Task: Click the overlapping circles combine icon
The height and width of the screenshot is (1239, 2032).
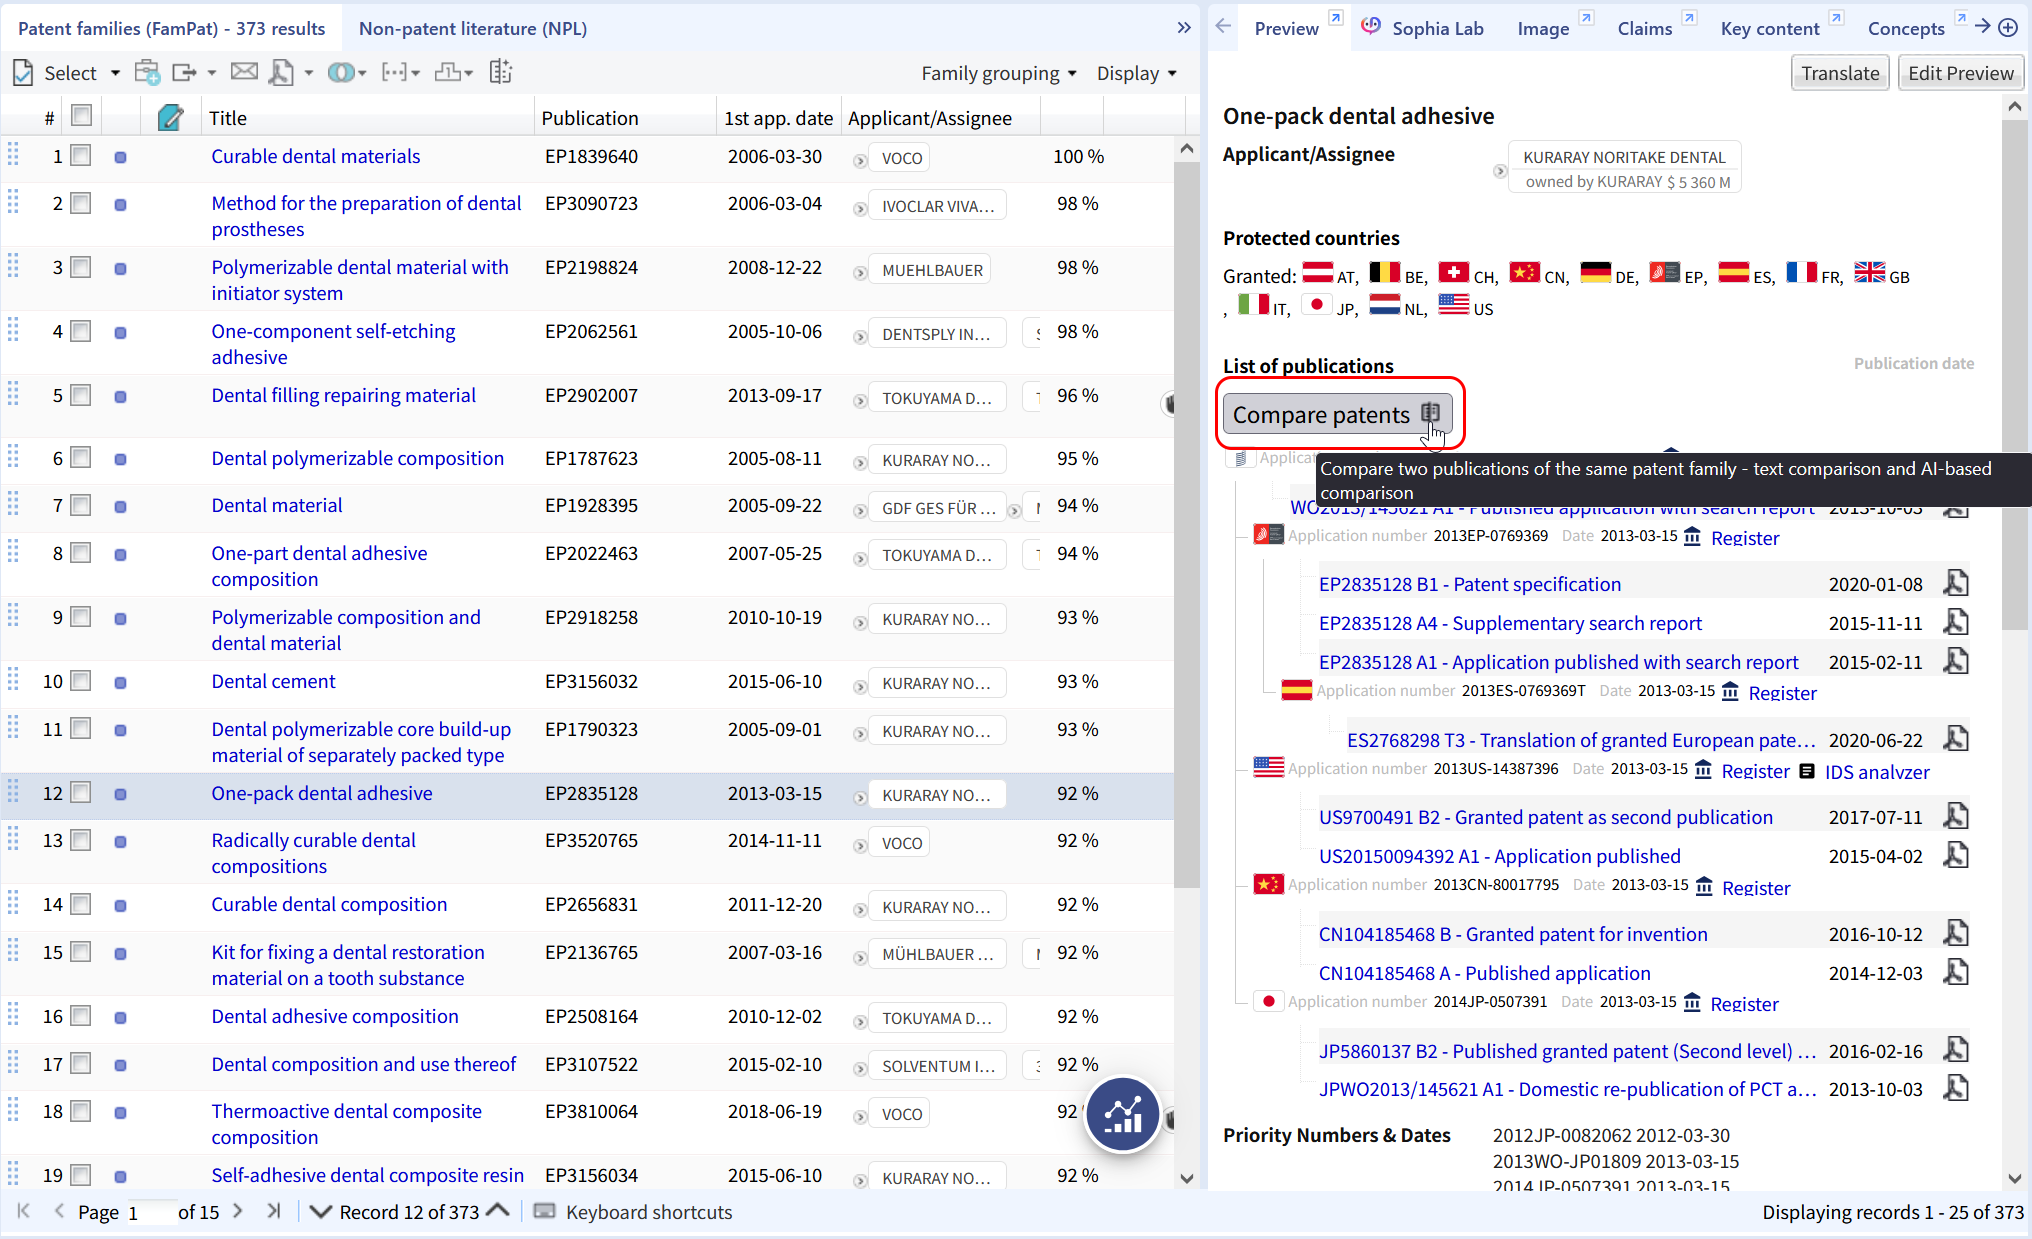Action: pos(341,73)
